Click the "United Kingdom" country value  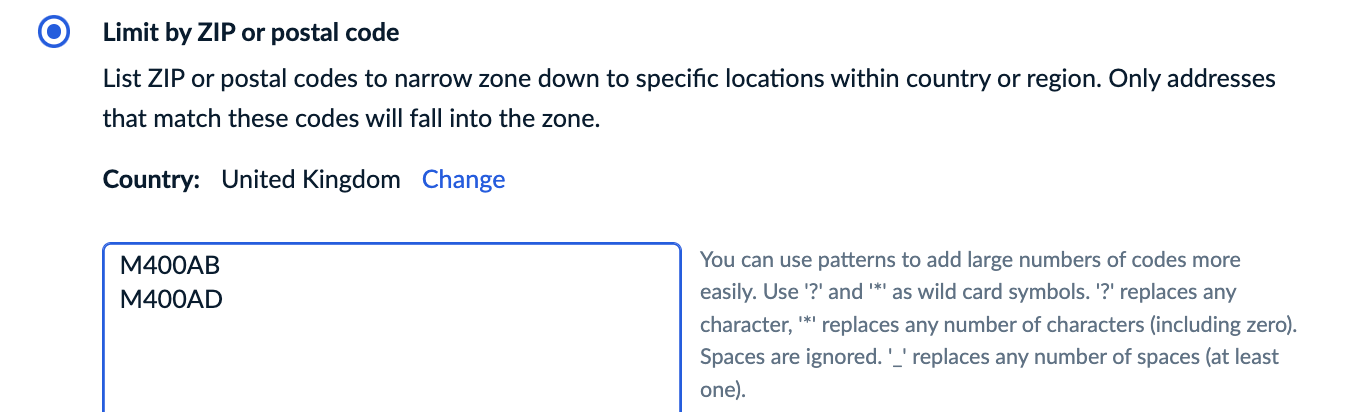coord(310,180)
